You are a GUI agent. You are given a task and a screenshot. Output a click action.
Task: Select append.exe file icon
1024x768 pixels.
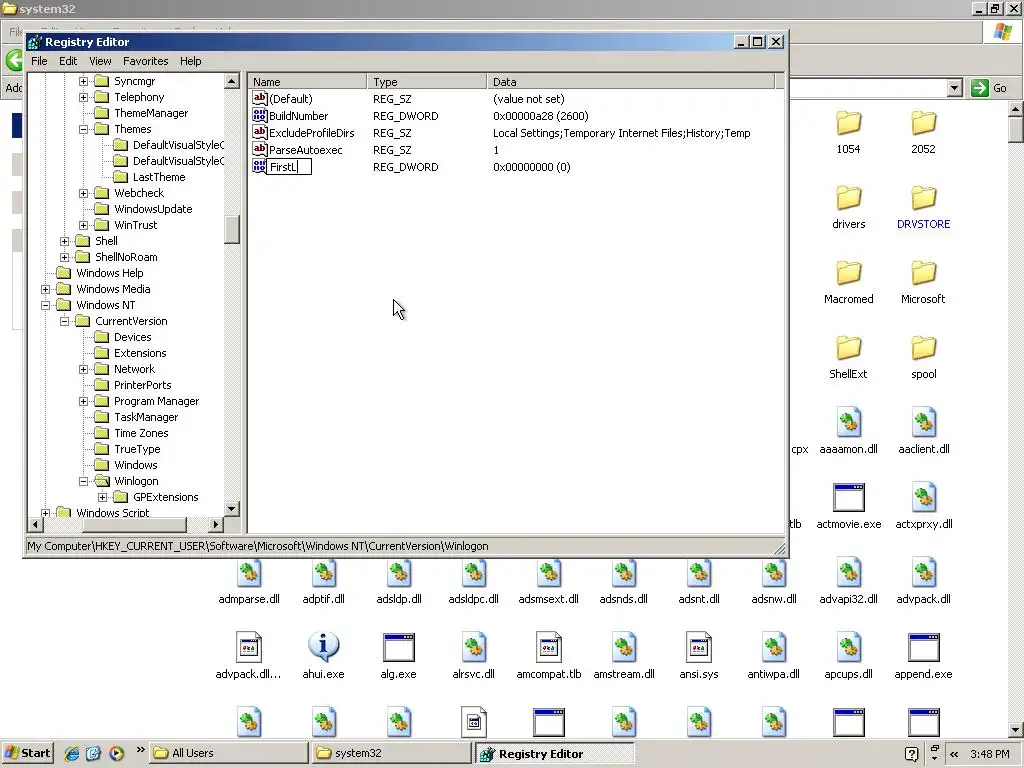923,647
